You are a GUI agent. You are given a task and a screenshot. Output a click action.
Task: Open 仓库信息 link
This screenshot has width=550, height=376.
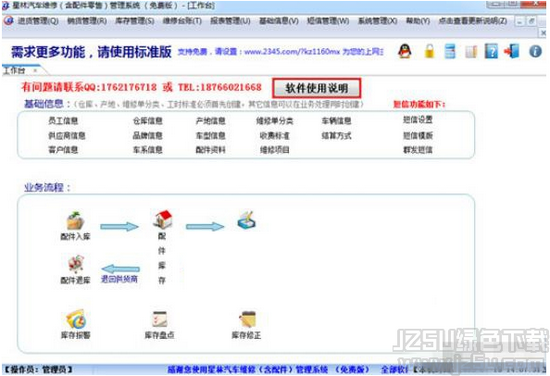coord(147,121)
